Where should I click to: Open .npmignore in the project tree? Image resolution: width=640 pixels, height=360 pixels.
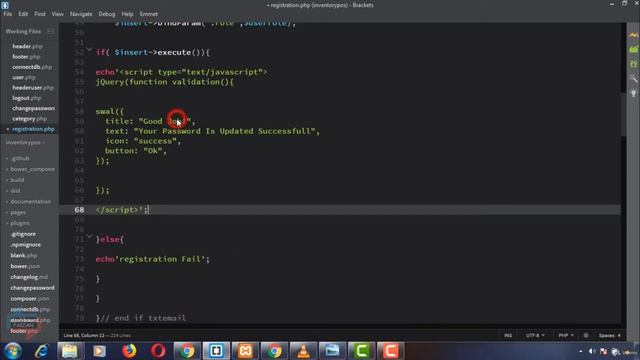coord(26,245)
